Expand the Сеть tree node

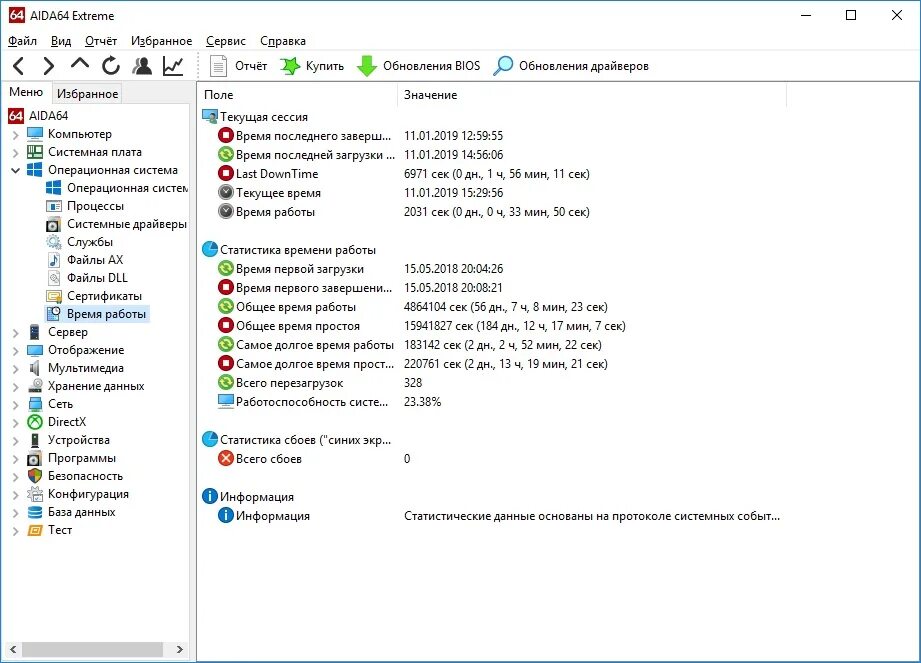click(x=15, y=405)
